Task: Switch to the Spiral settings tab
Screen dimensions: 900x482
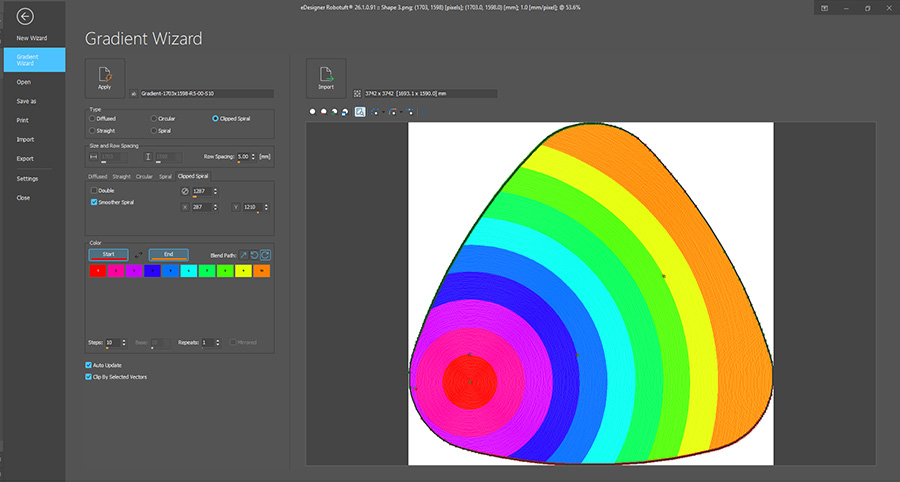Action: tap(165, 177)
